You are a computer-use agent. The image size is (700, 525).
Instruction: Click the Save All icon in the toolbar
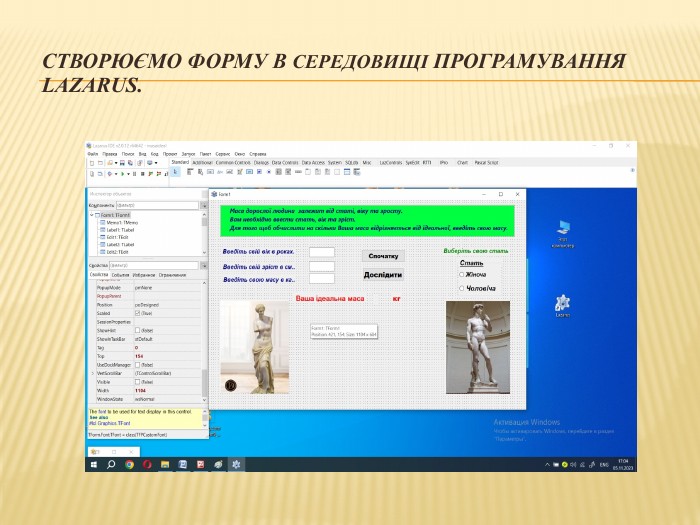tap(130, 163)
